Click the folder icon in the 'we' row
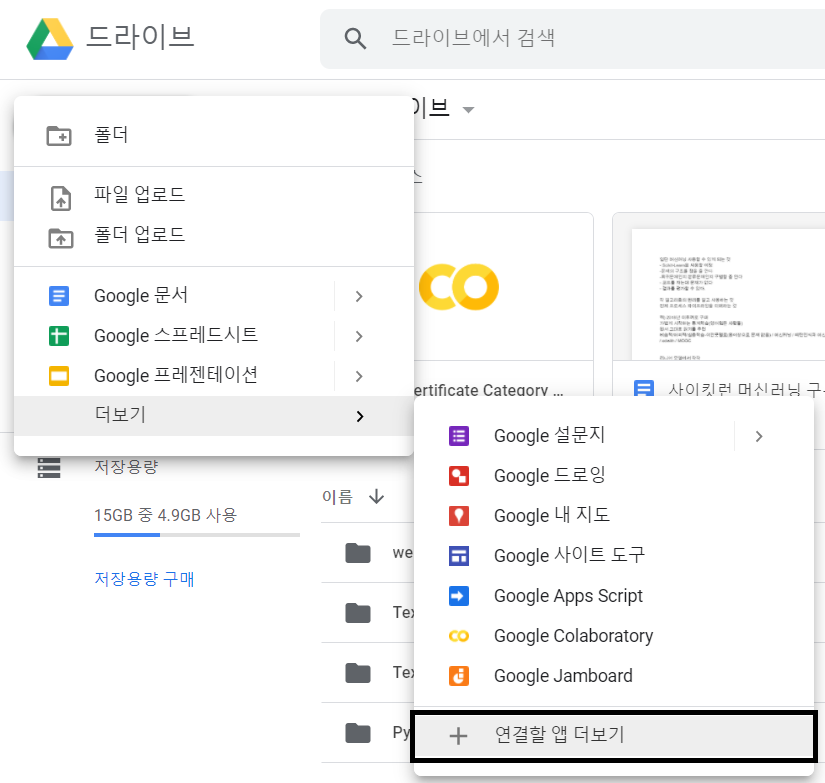The image size is (825, 783). (x=358, y=553)
